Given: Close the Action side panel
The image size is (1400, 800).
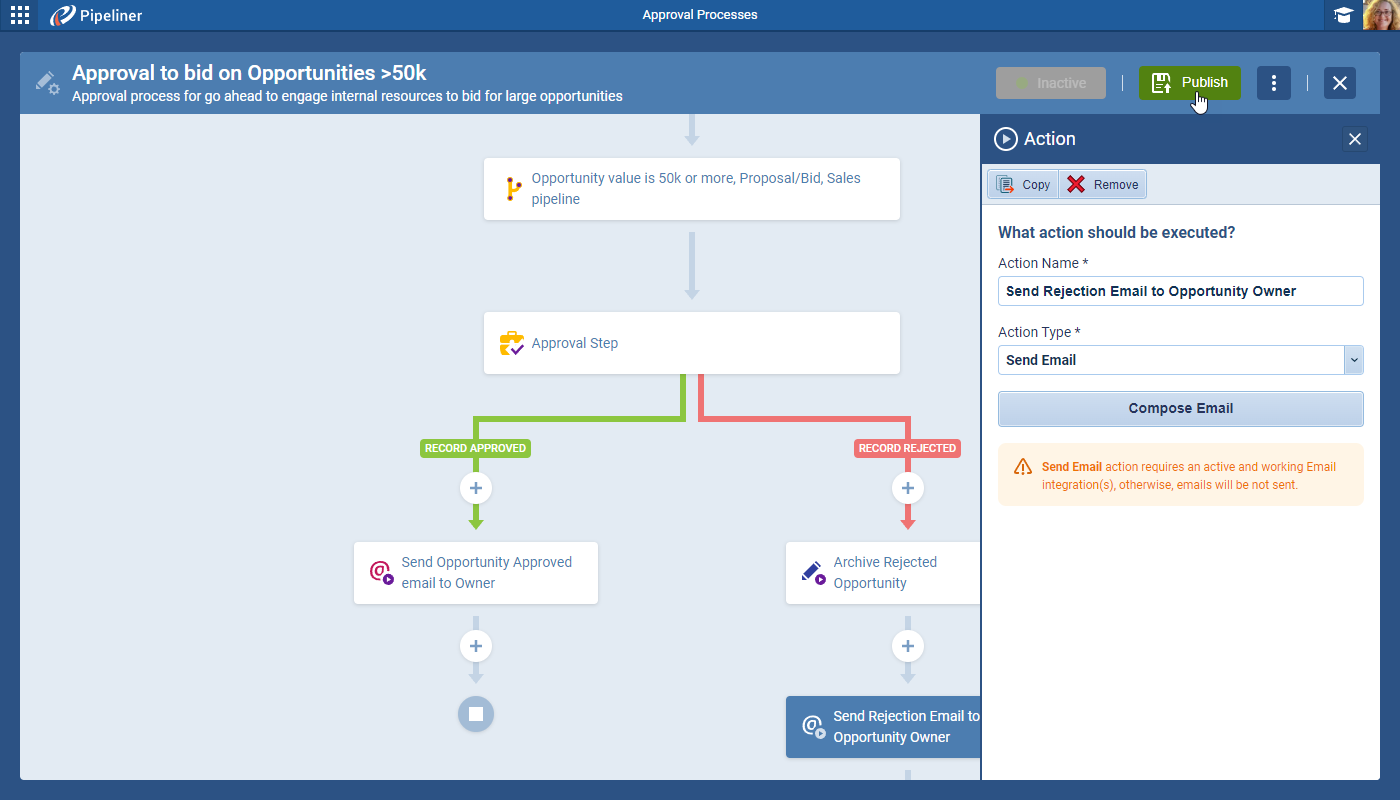Looking at the screenshot, I should pos(1355,139).
